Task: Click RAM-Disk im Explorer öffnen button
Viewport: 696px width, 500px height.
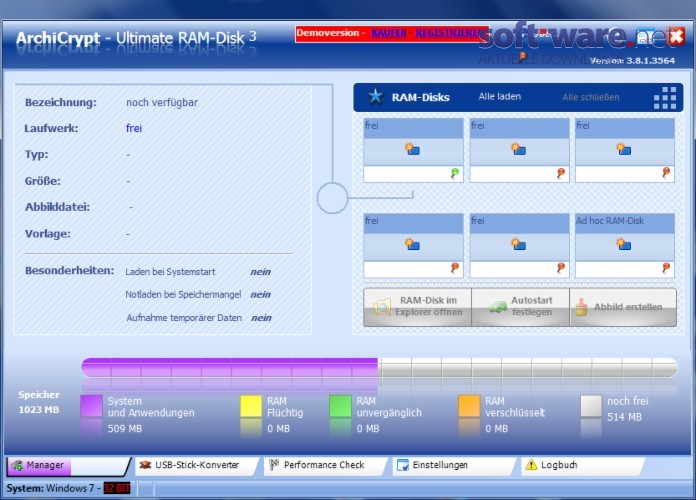Action: [417, 306]
